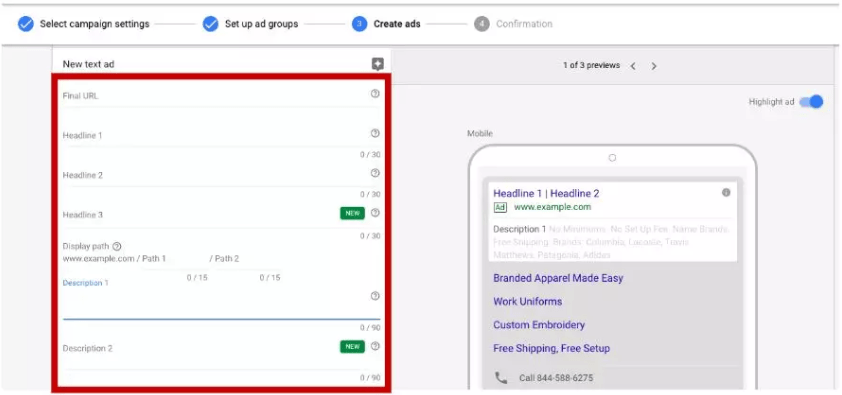
Task: Click the info icon in the mobile ad preview
Action: point(726,192)
